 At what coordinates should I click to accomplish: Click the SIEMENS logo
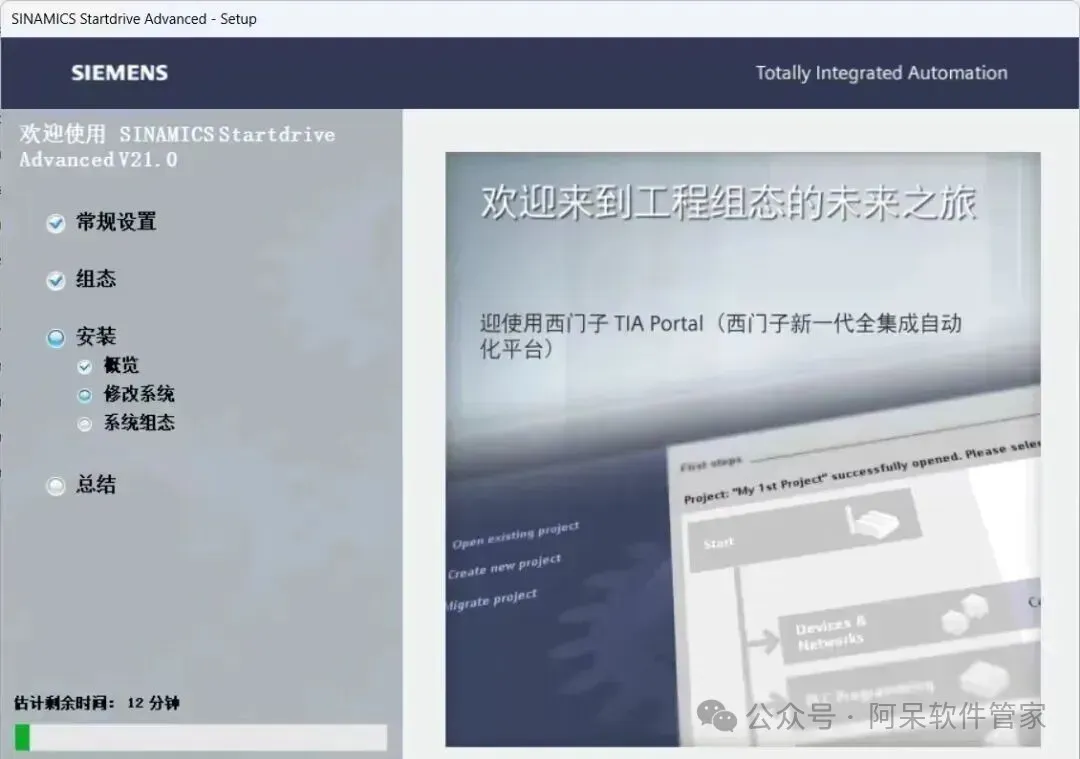tap(119, 73)
